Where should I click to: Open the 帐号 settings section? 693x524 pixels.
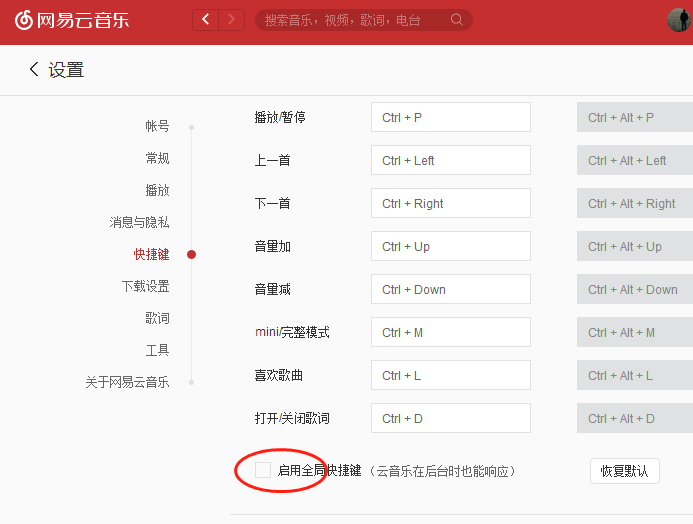(x=157, y=126)
